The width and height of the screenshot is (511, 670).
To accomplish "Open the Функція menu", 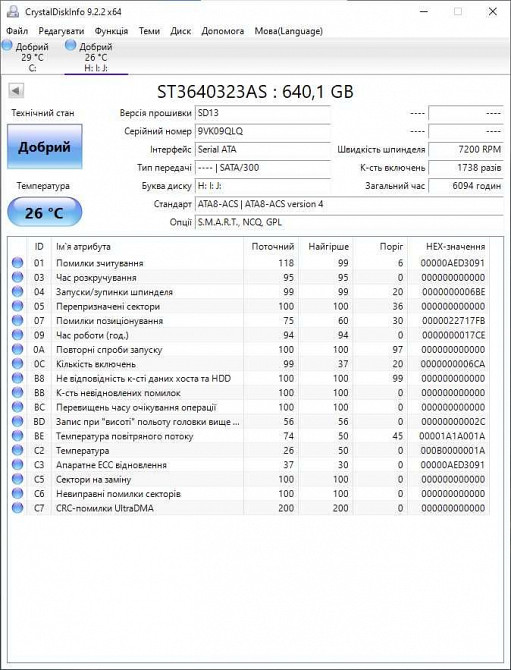I will (111, 31).
